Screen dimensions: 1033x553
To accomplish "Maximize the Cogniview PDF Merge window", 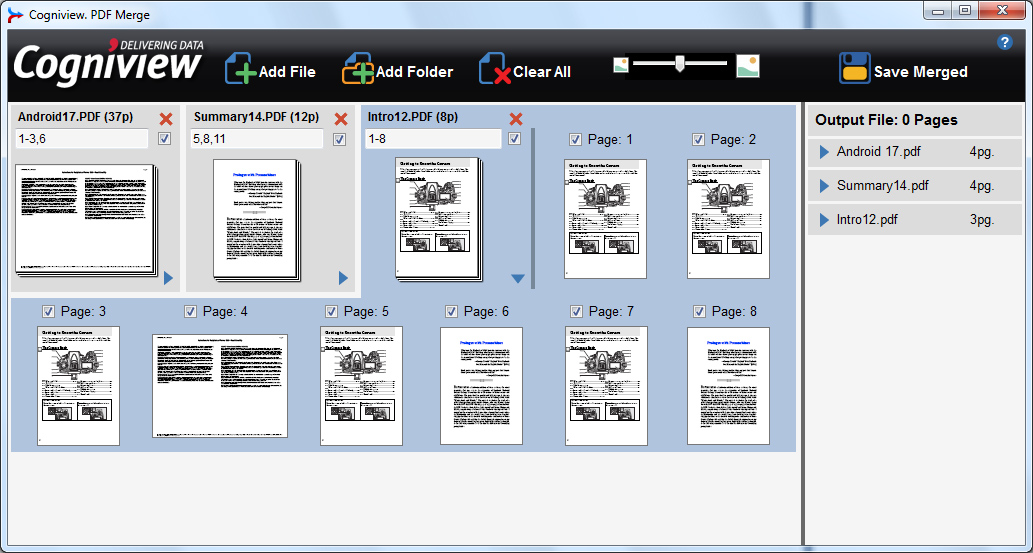I will tap(965, 11).
